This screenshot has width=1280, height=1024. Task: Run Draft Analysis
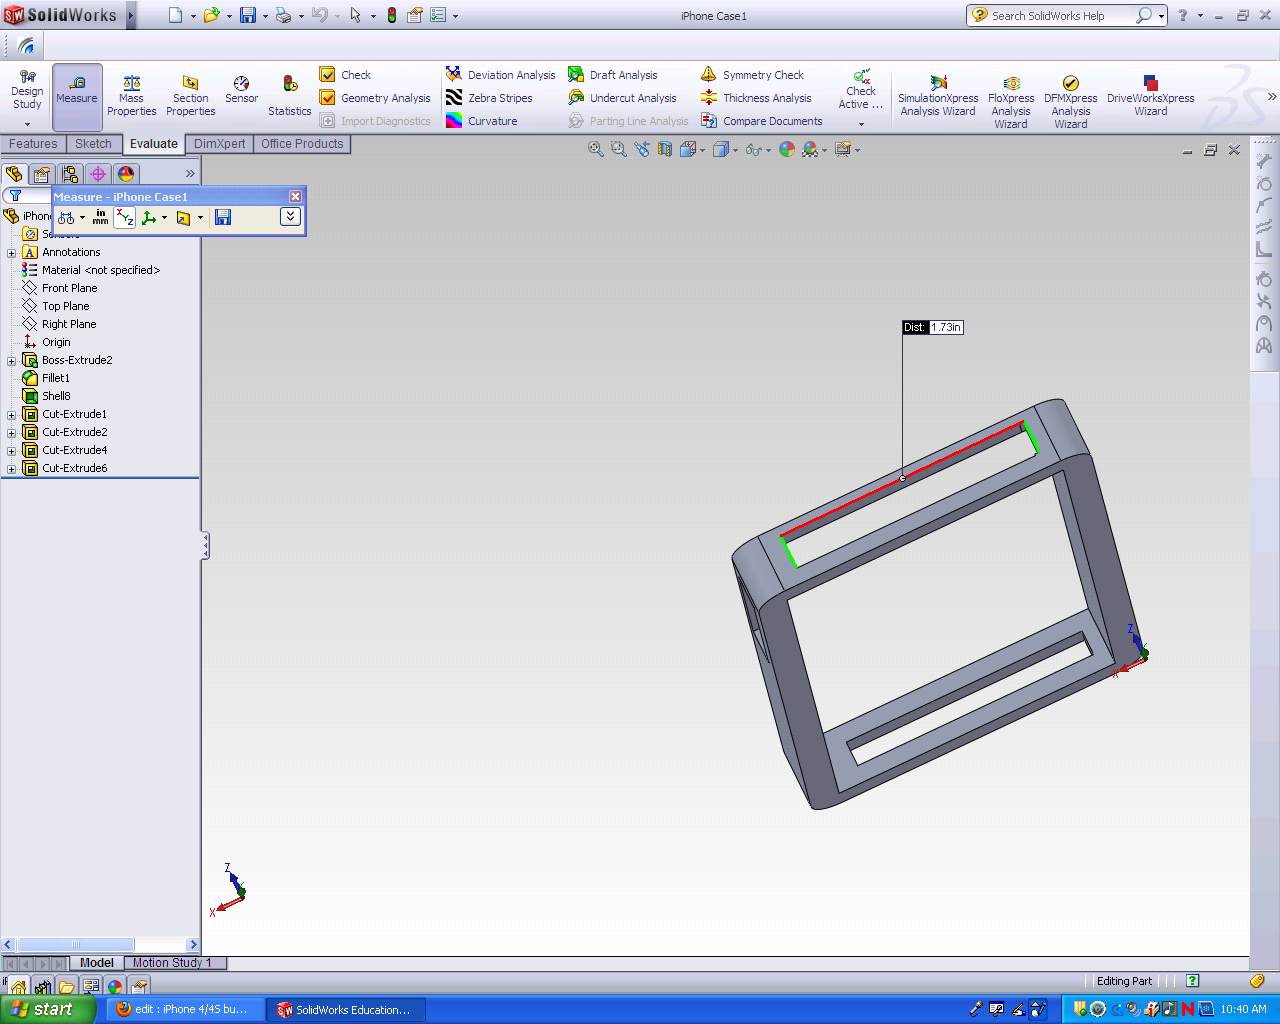(x=613, y=75)
